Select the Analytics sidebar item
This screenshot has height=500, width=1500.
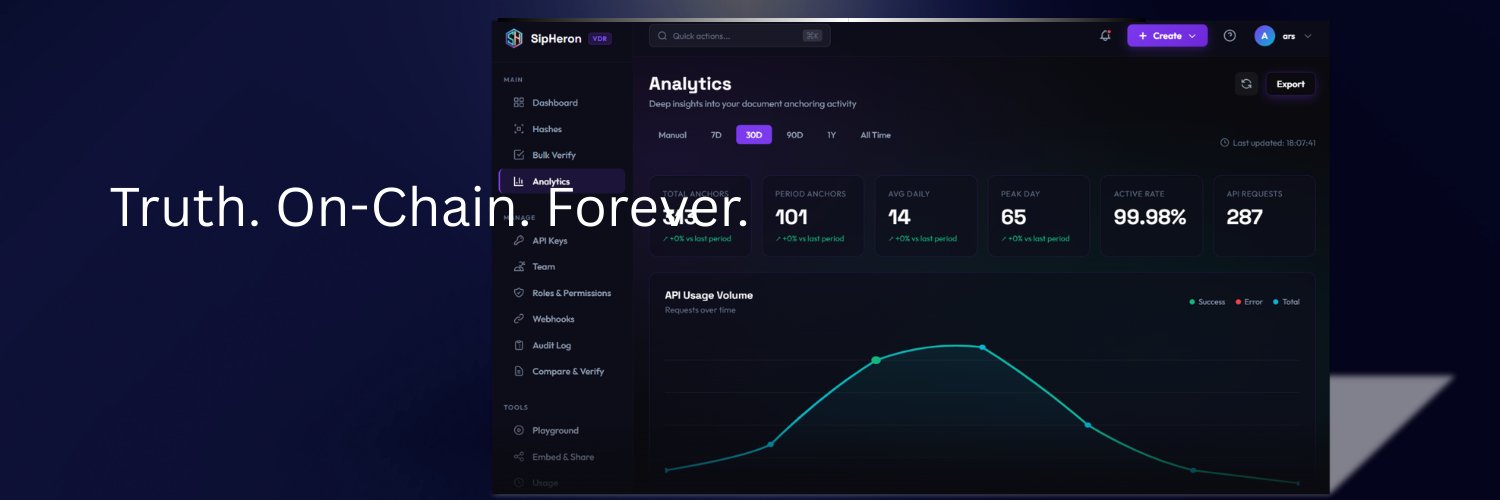562,181
